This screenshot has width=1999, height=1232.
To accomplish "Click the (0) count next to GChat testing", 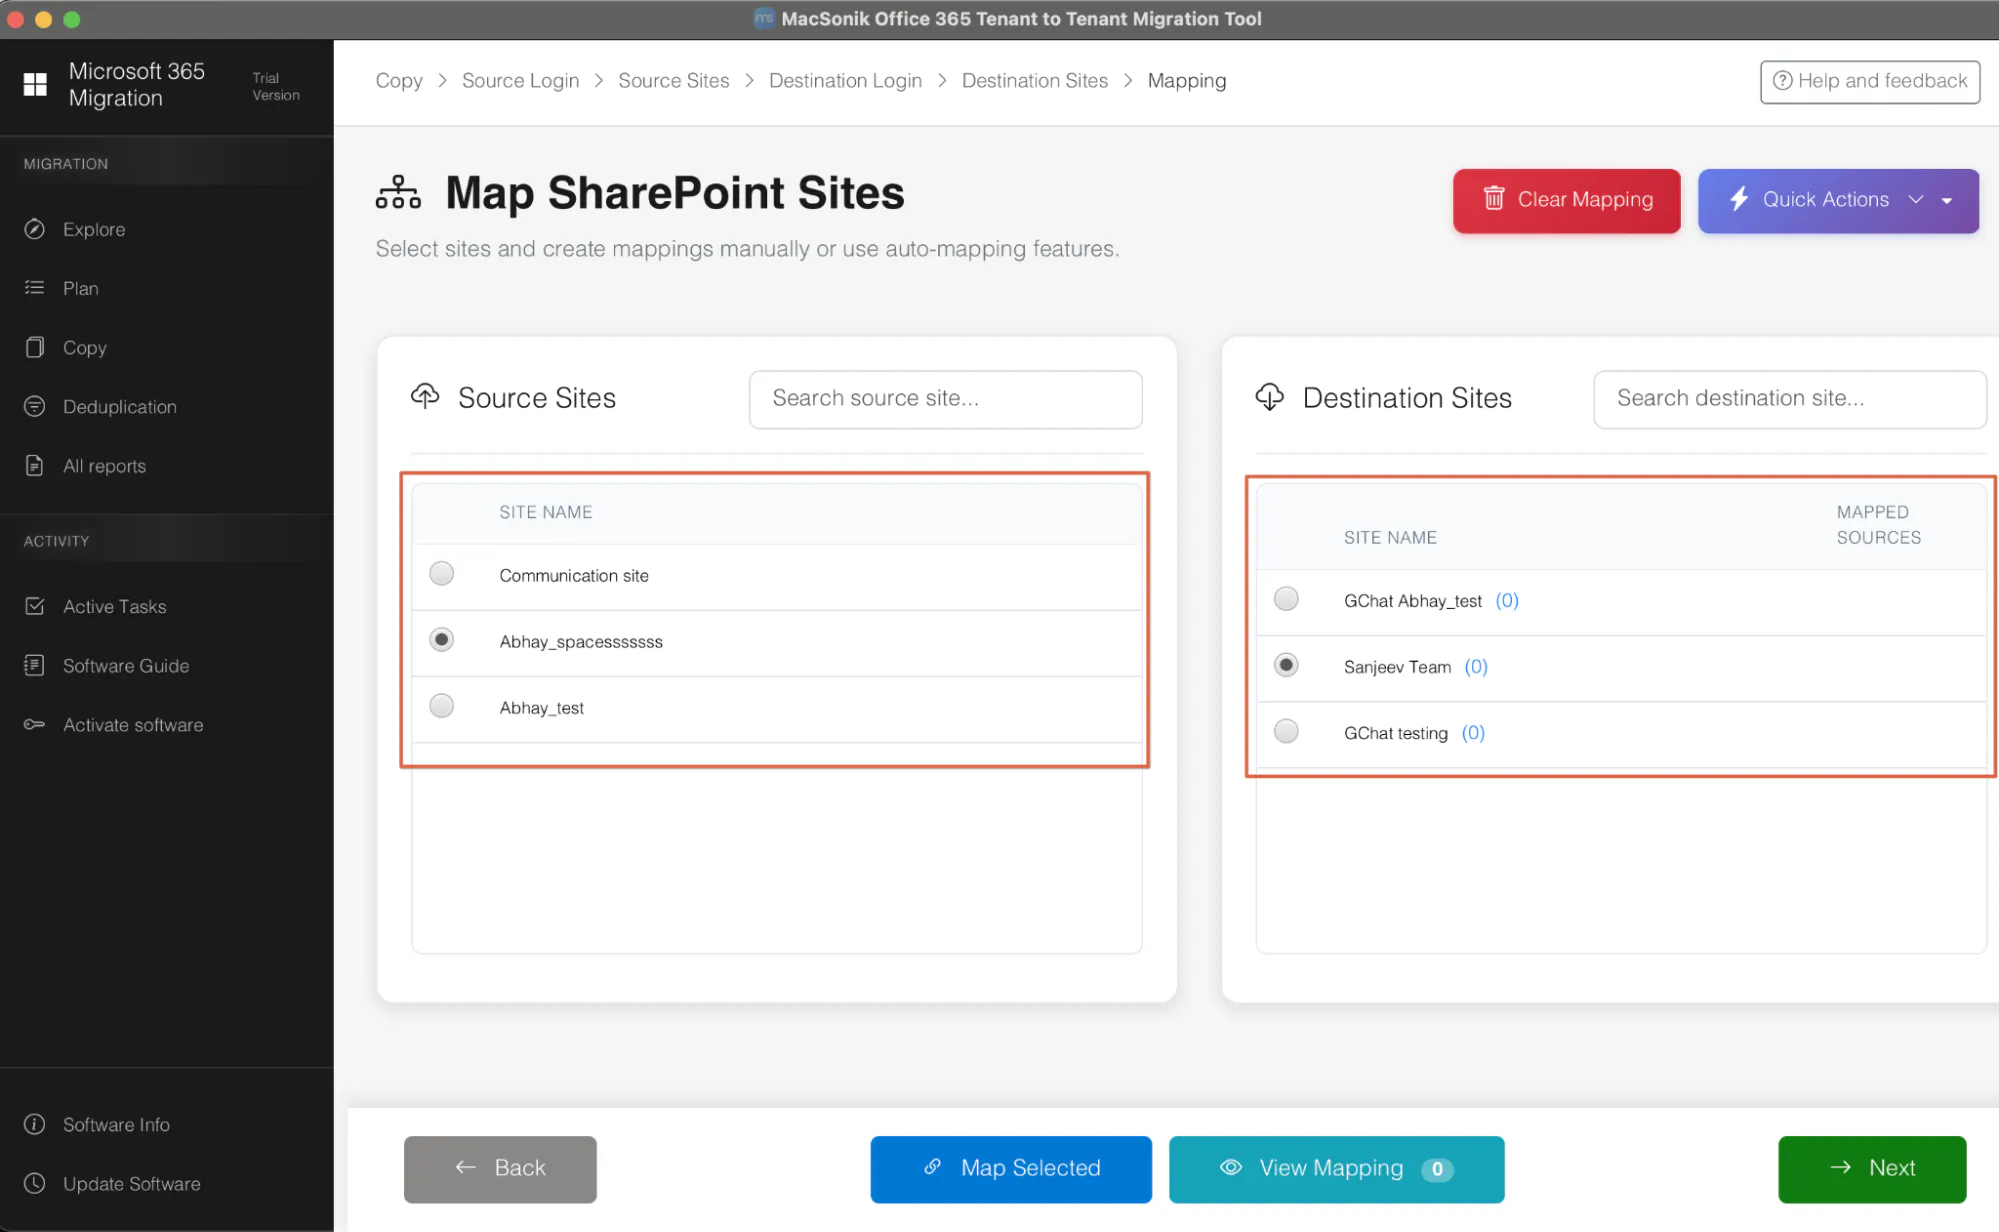I will click(1473, 732).
